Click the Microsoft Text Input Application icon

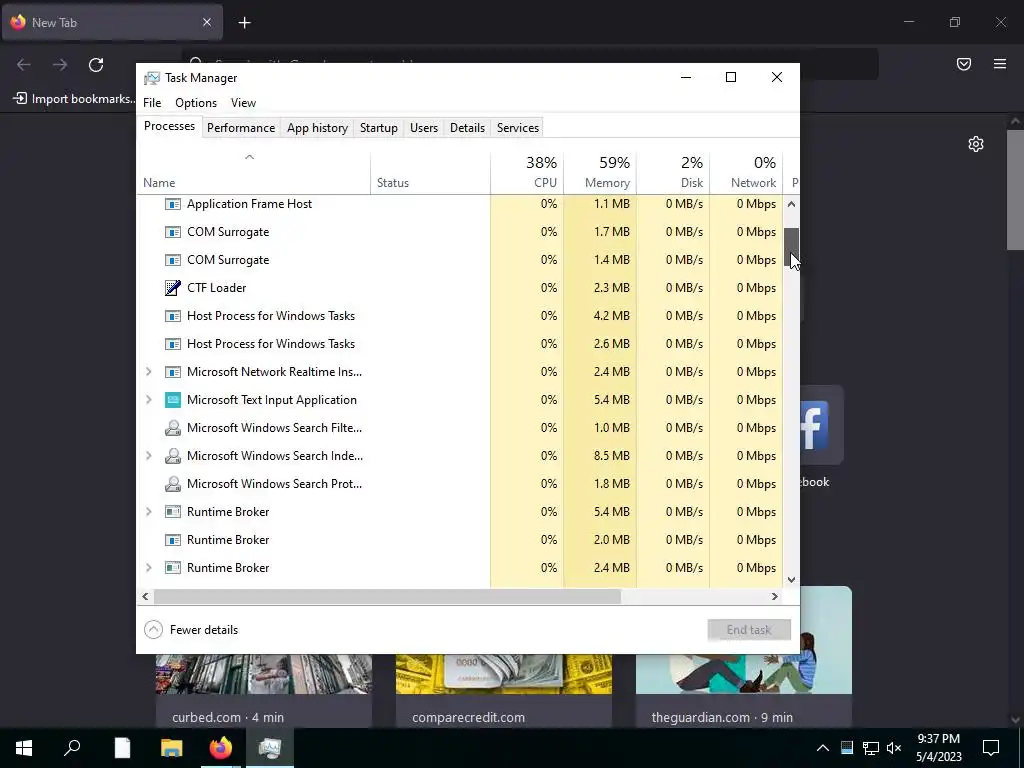tap(172, 400)
